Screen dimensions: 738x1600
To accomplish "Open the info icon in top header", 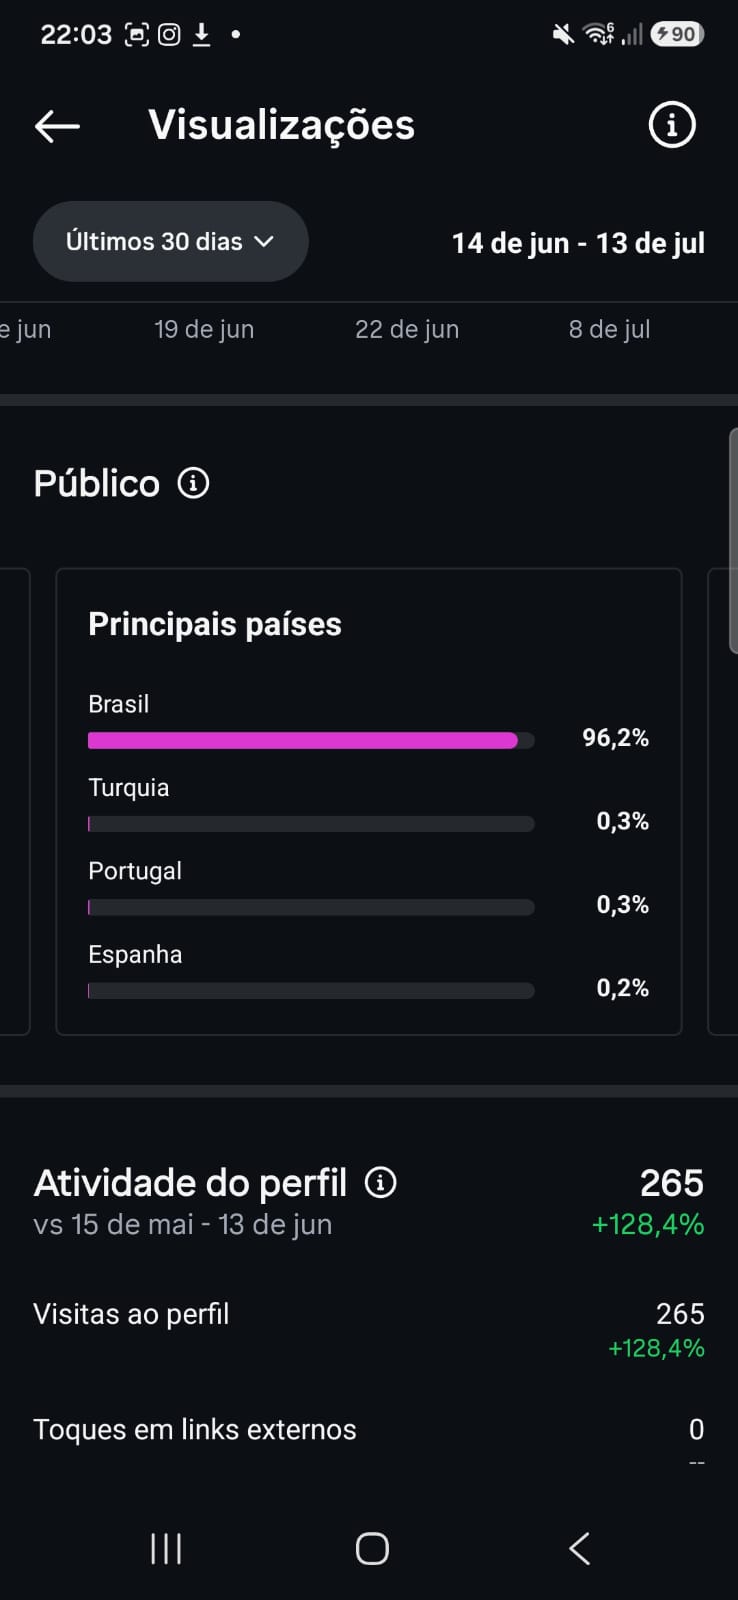I will click(x=672, y=125).
